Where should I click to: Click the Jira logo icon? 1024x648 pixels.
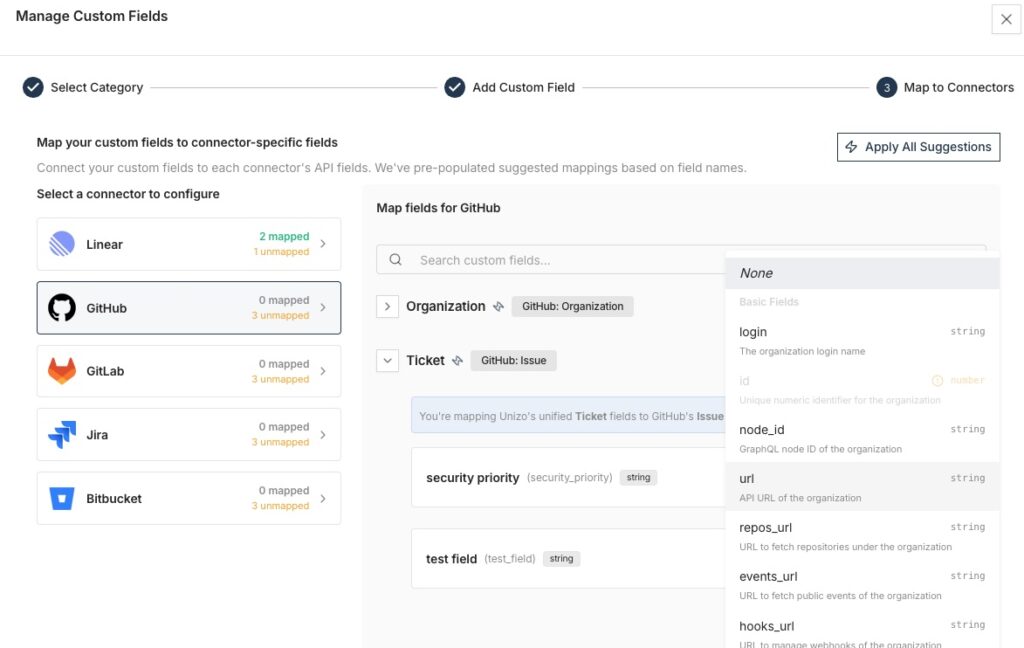point(62,435)
